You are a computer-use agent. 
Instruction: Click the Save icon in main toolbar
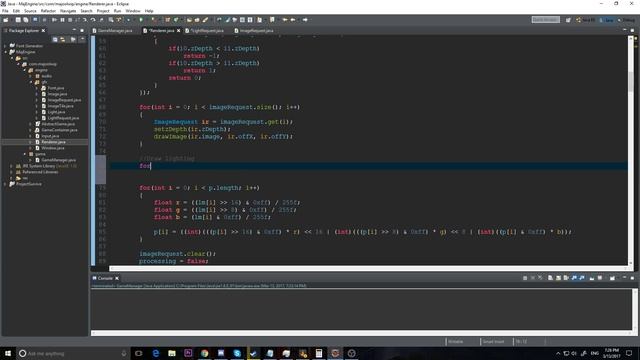(x=18, y=20)
